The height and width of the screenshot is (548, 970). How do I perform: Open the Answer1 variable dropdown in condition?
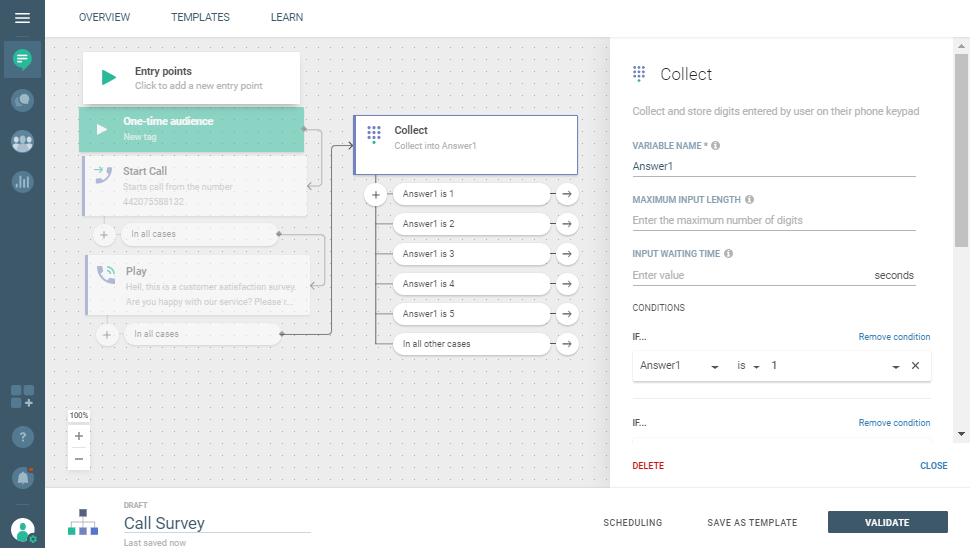714,367
